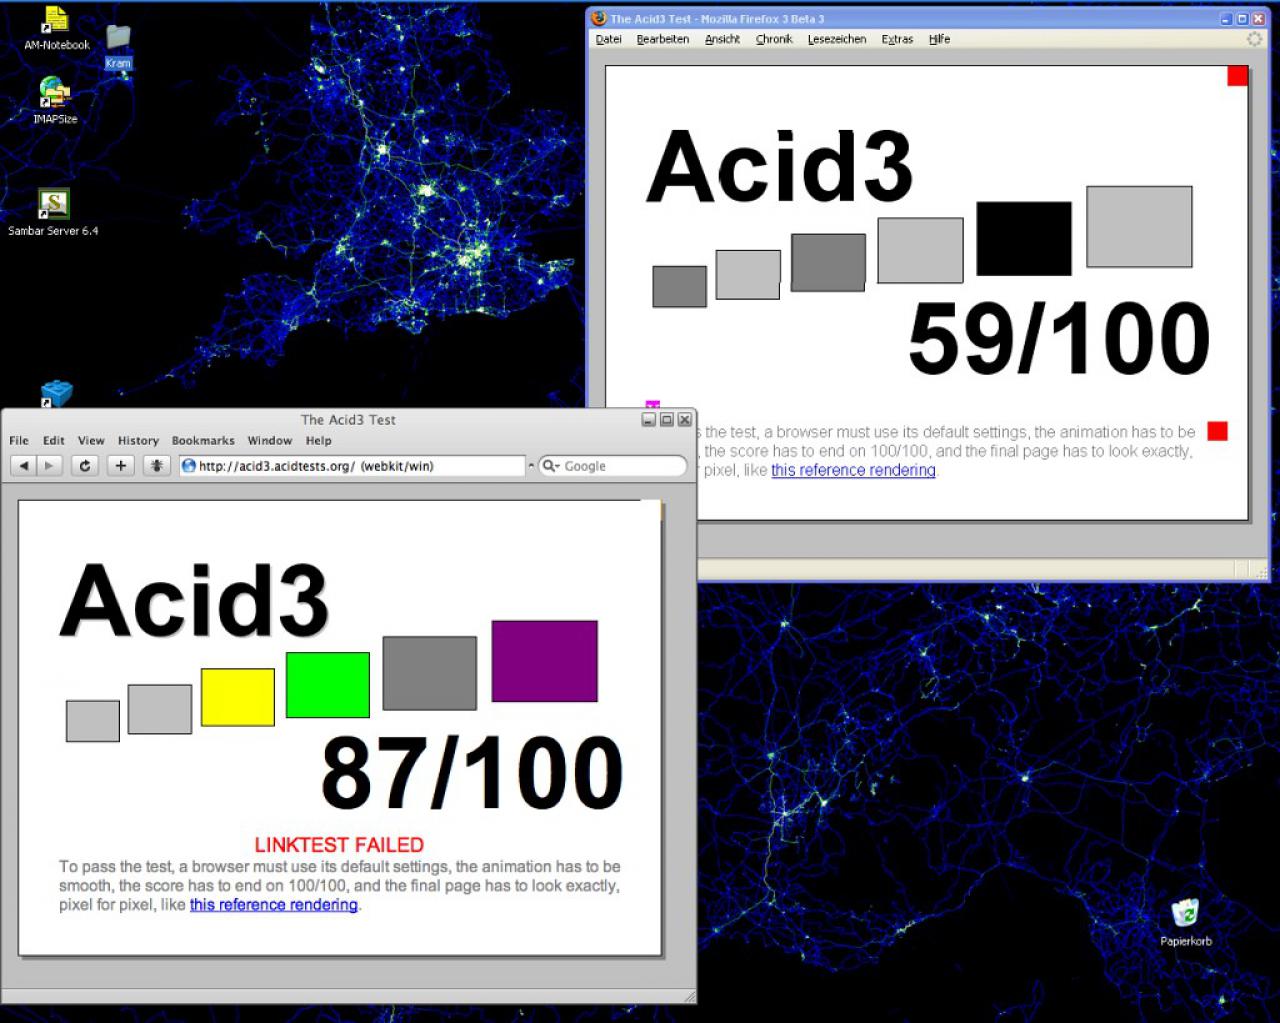The image size is (1280, 1023).
Task: Minimize the WebKit browser window
Action: (649, 420)
